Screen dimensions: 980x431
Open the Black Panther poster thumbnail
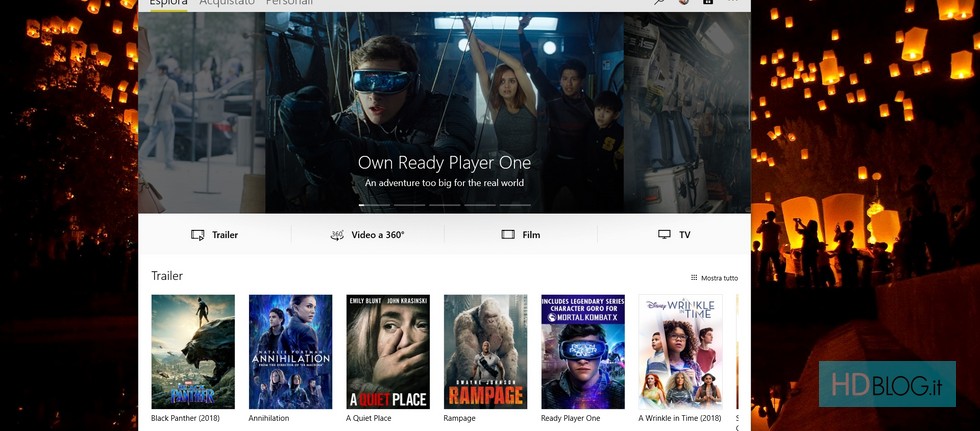193,352
